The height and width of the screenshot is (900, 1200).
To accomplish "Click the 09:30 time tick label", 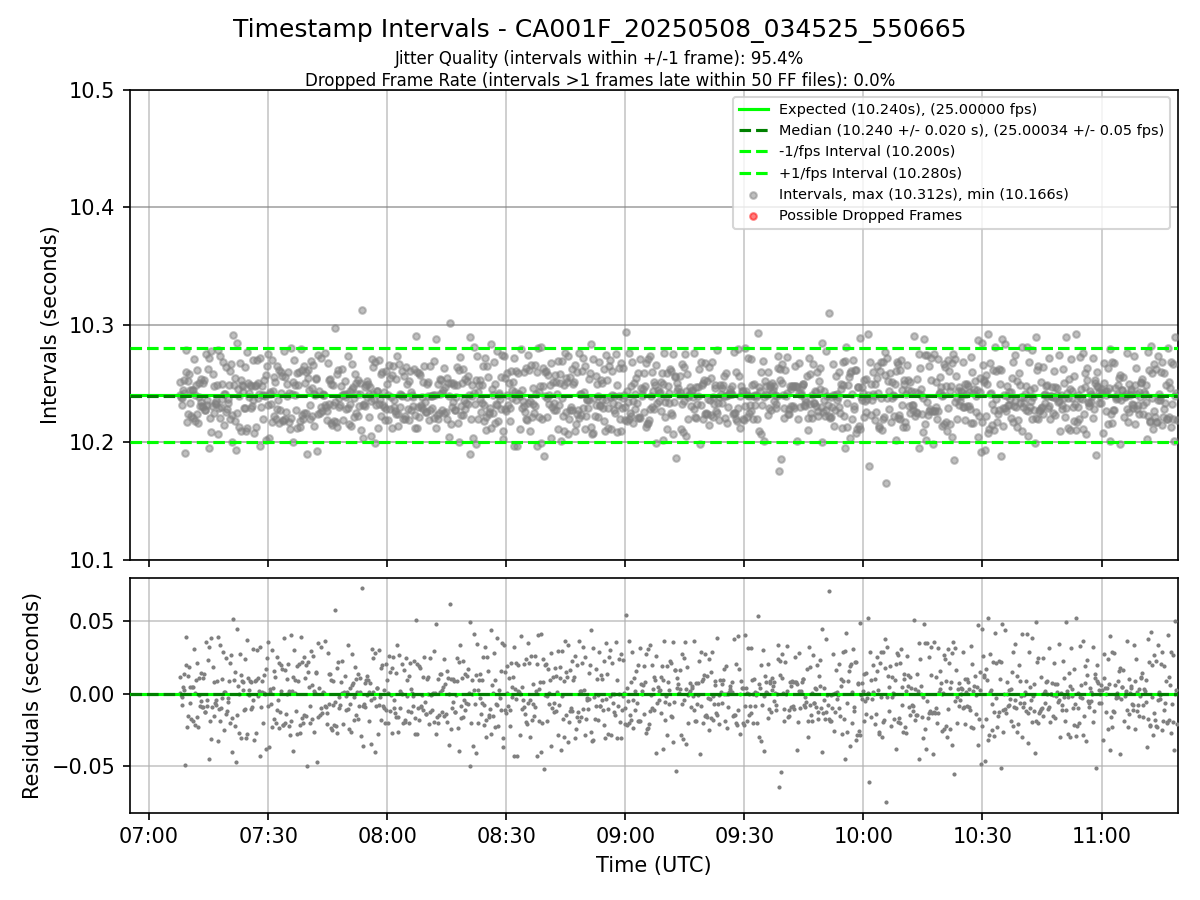I will (x=744, y=833).
